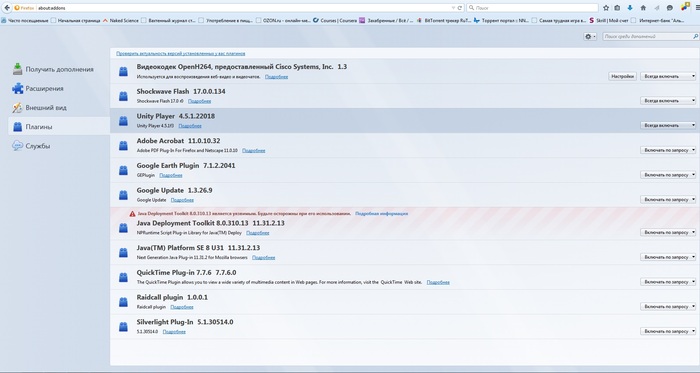Viewport: 700px width, 373px height.
Task: Click the Google Update plugin icon
Action: (x=123, y=195)
